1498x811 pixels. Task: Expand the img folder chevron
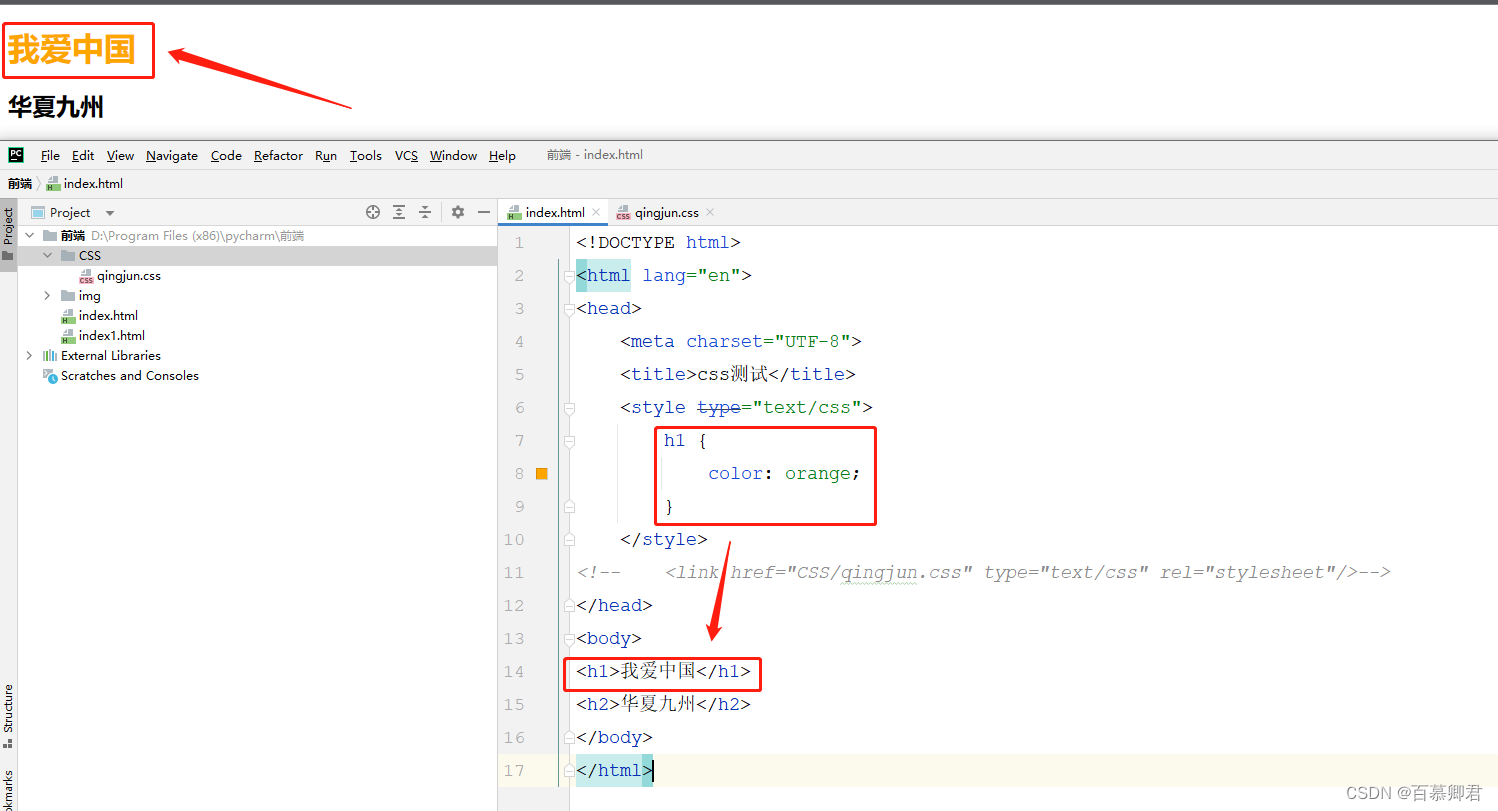click(x=47, y=296)
